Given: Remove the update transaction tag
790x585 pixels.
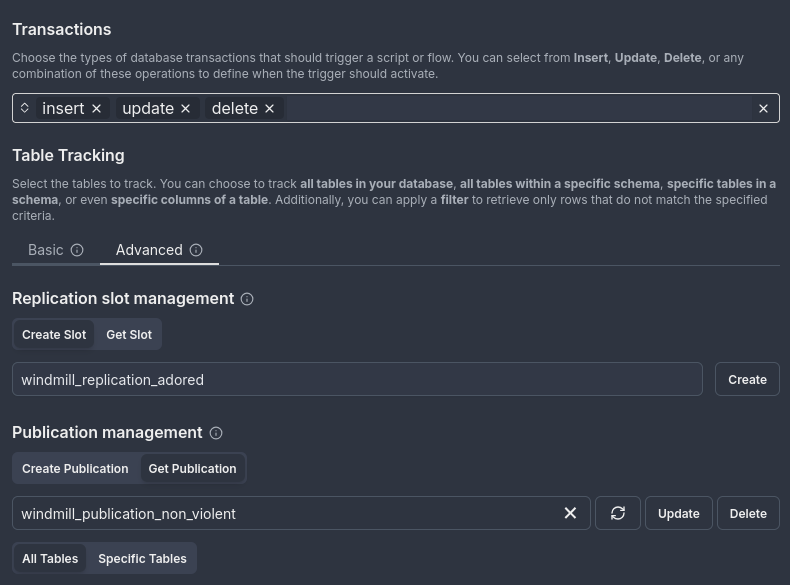Looking at the screenshot, I should pos(185,108).
